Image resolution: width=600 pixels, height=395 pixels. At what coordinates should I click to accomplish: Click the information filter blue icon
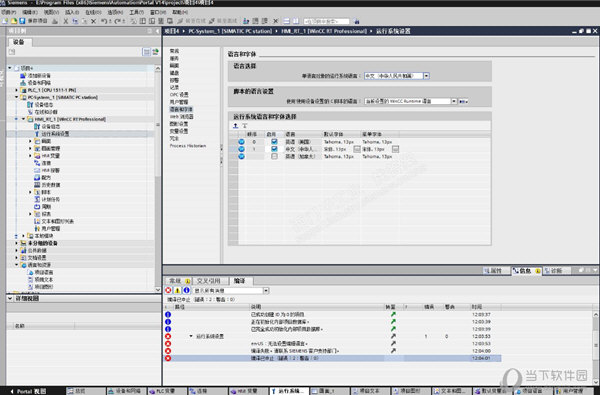click(x=187, y=290)
